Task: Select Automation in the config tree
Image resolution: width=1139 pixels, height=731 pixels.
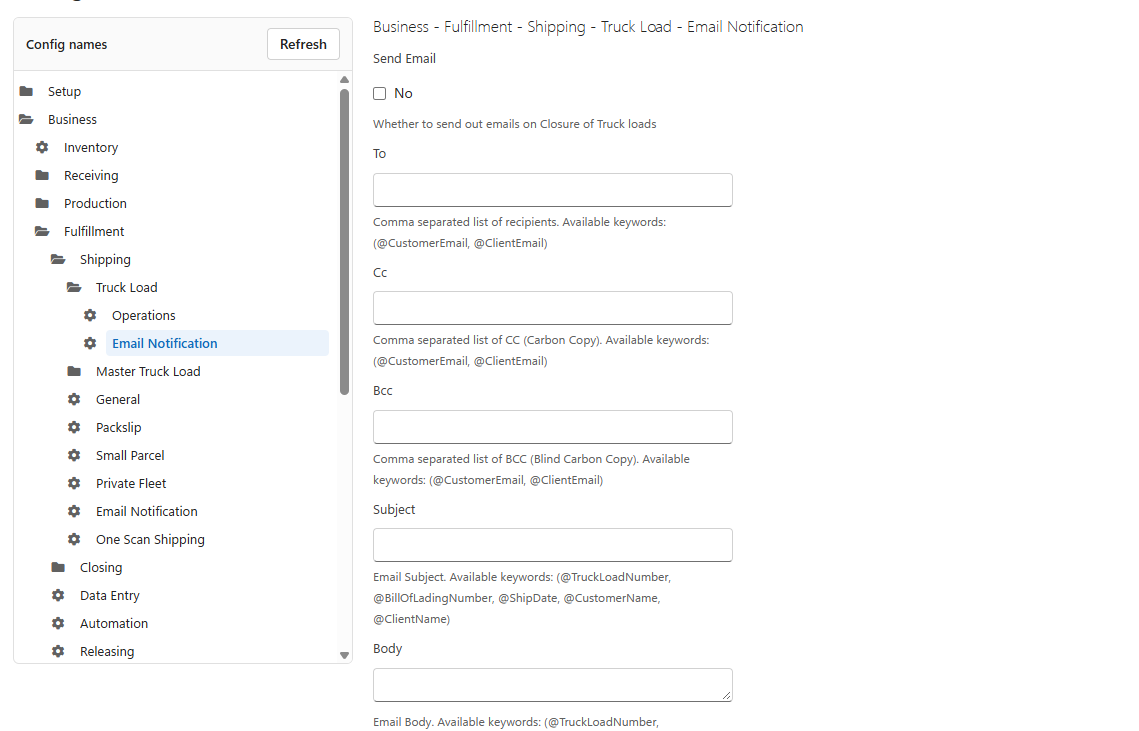Action: 114,623
